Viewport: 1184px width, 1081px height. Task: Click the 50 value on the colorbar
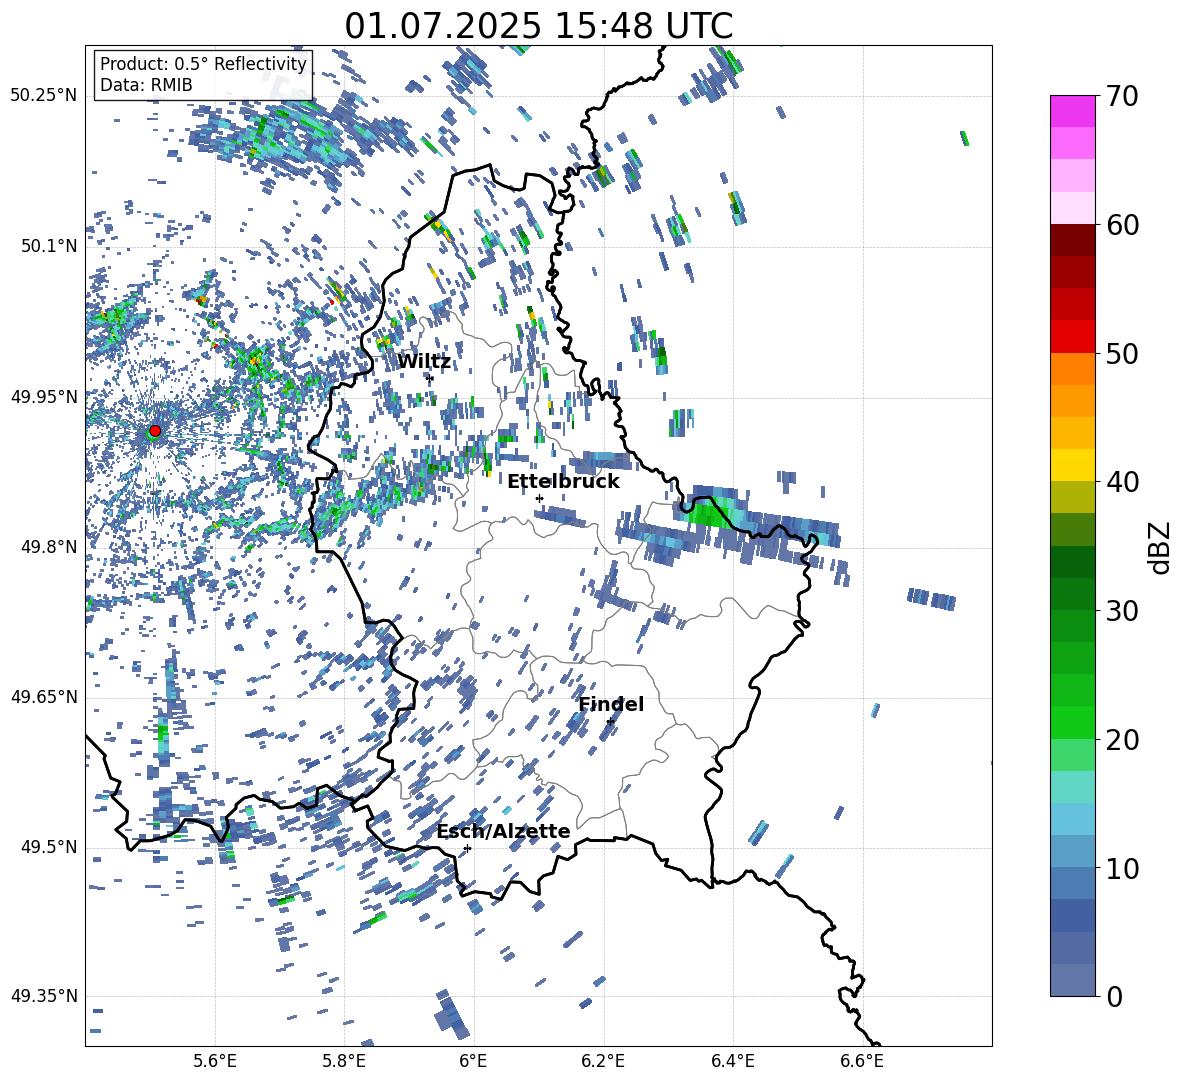(x=1122, y=353)
